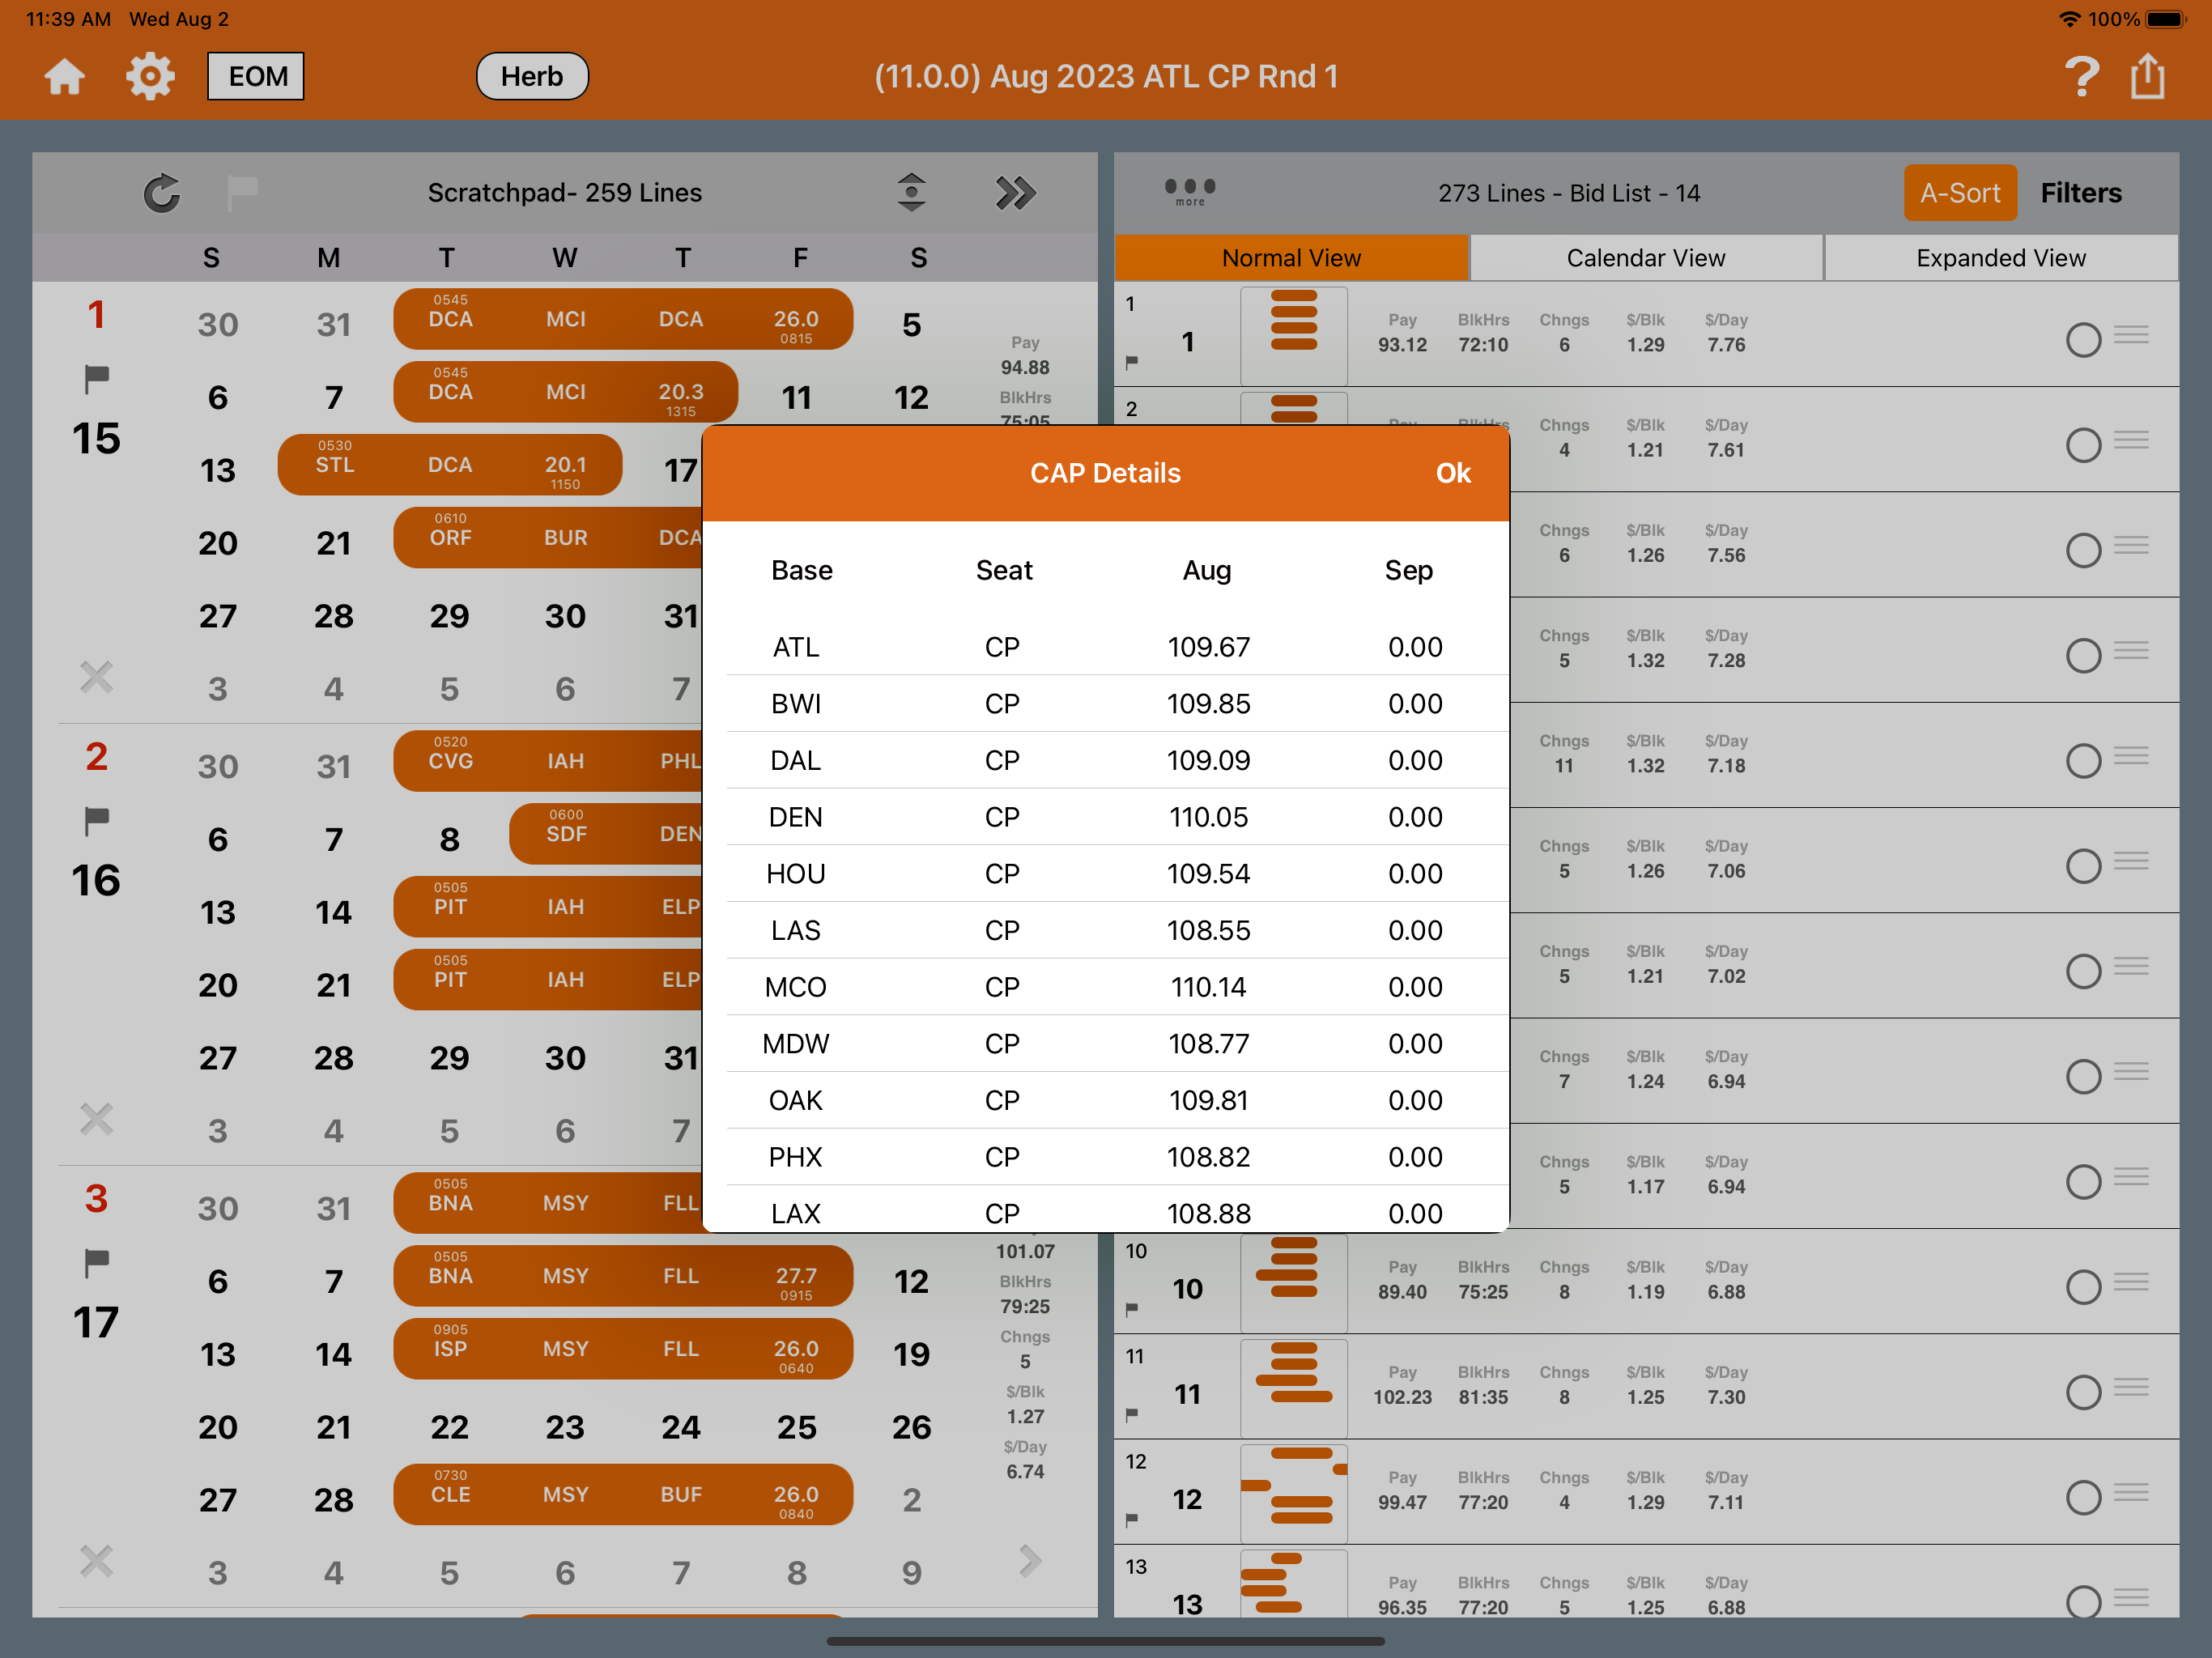The height and width of the screenshot is (1658, 2212).
Task: Tap the Sep column header
Action: [x=1408, y=570]
